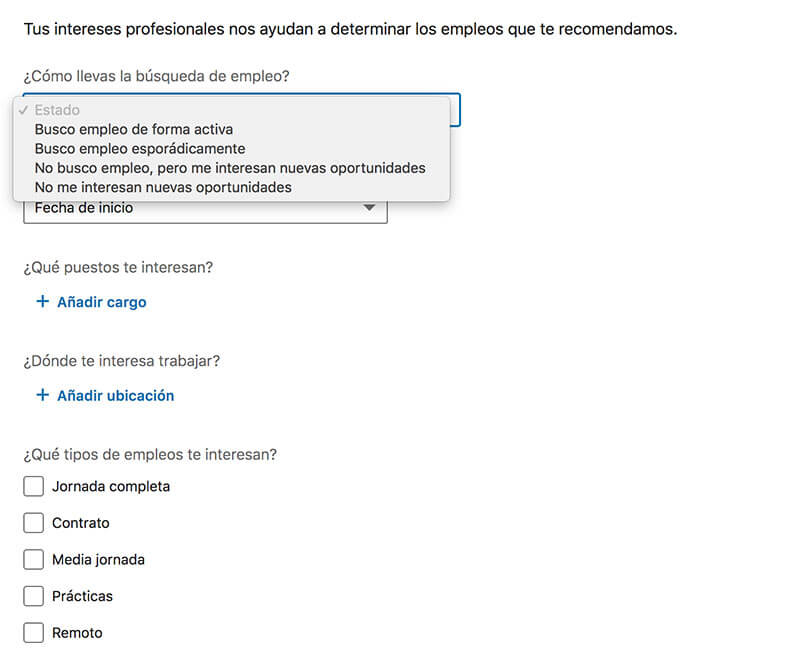Click the plus icon beside Añadir cargo
Viewport: 800px width, 651px height.
(42, 302)
